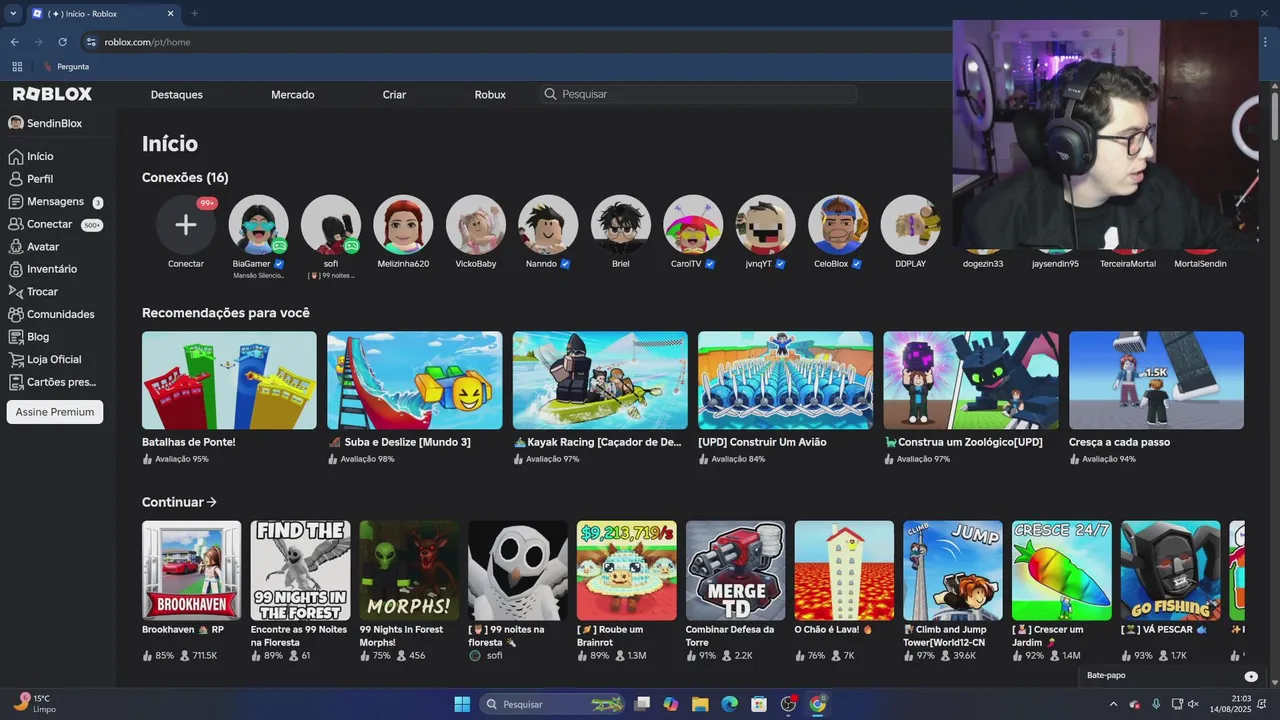Open CeloBlox's connection avatar
The image size is (1280, 720).
pyautogui.click(x=838, y=224)
